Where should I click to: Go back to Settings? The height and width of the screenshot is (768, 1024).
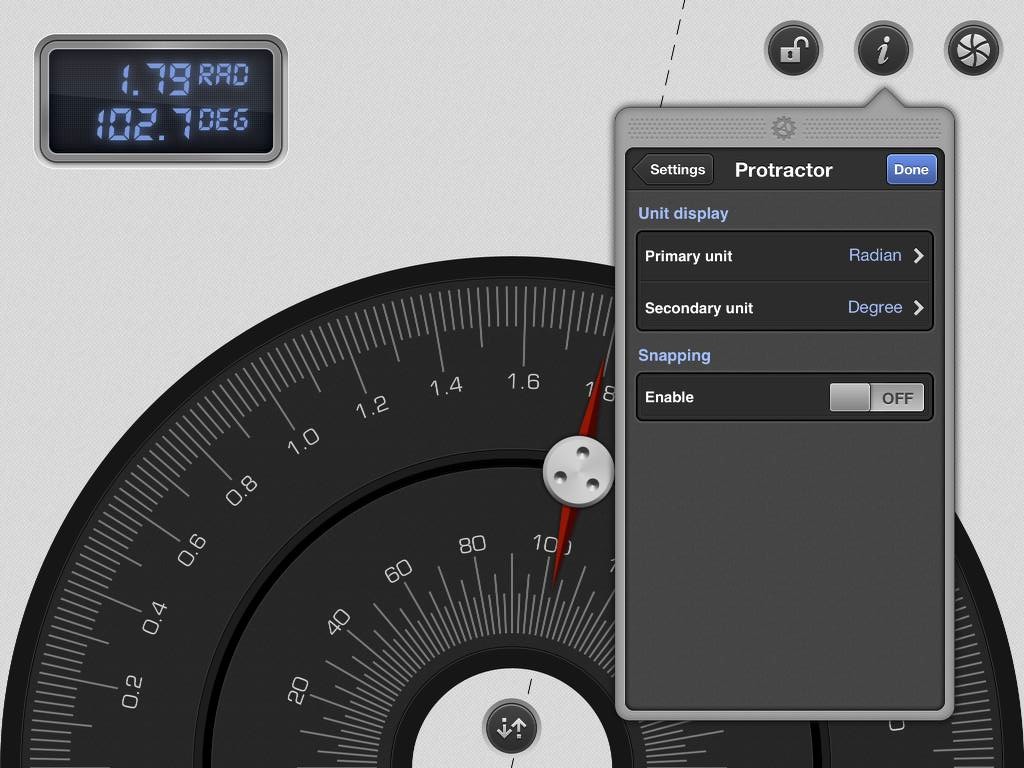674,170
